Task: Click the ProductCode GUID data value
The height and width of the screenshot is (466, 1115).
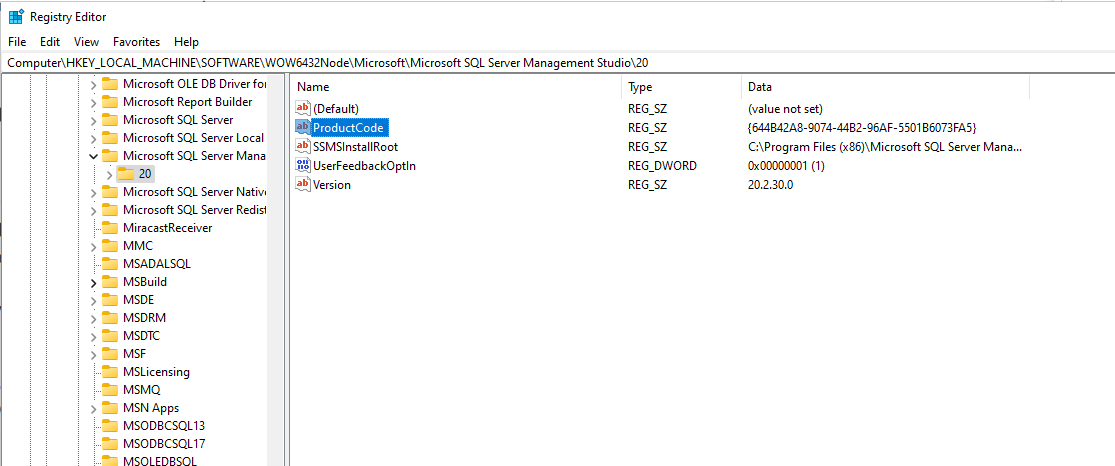Action: [x=863, y=128]
